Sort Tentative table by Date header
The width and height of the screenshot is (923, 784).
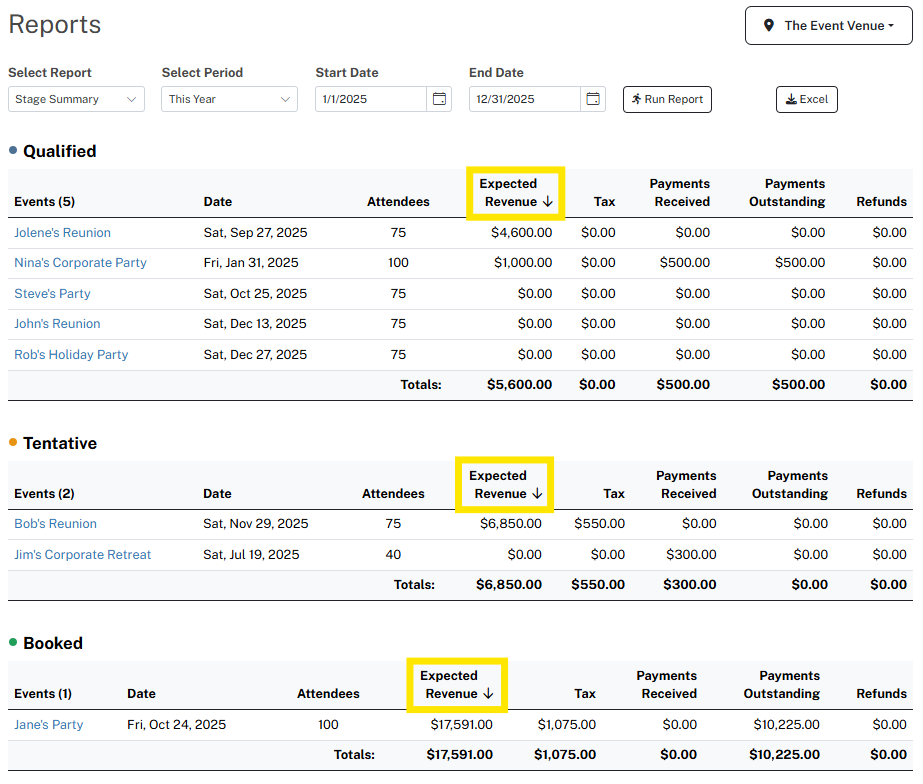click(217, 494)
